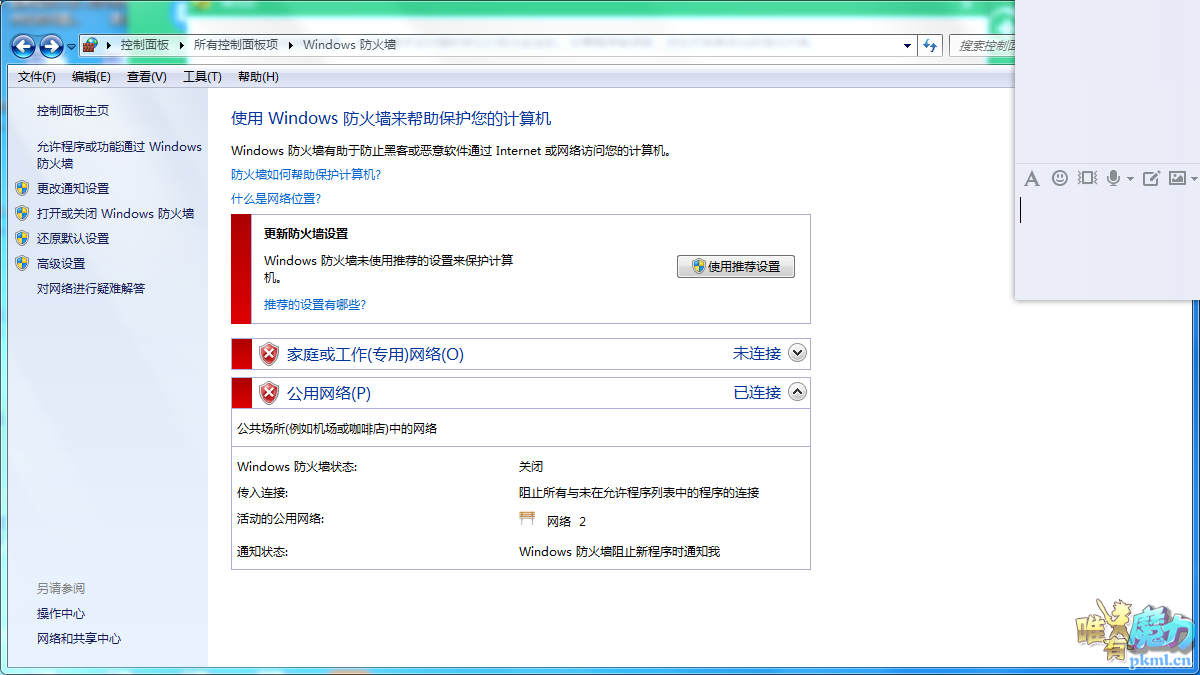
Task: Click the address bar refresh button
Action: [x=931, y=45]
